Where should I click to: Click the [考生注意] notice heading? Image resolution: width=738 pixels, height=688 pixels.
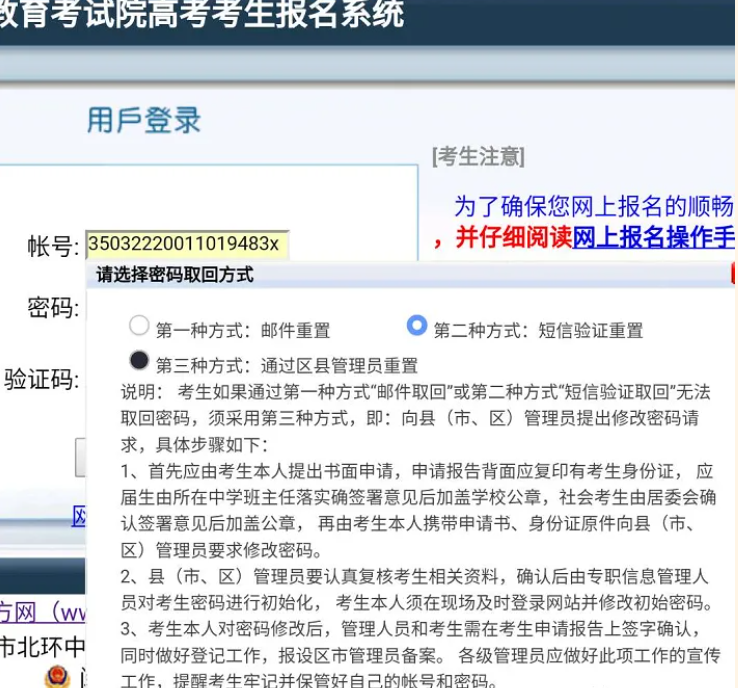[x=478, y=157]
